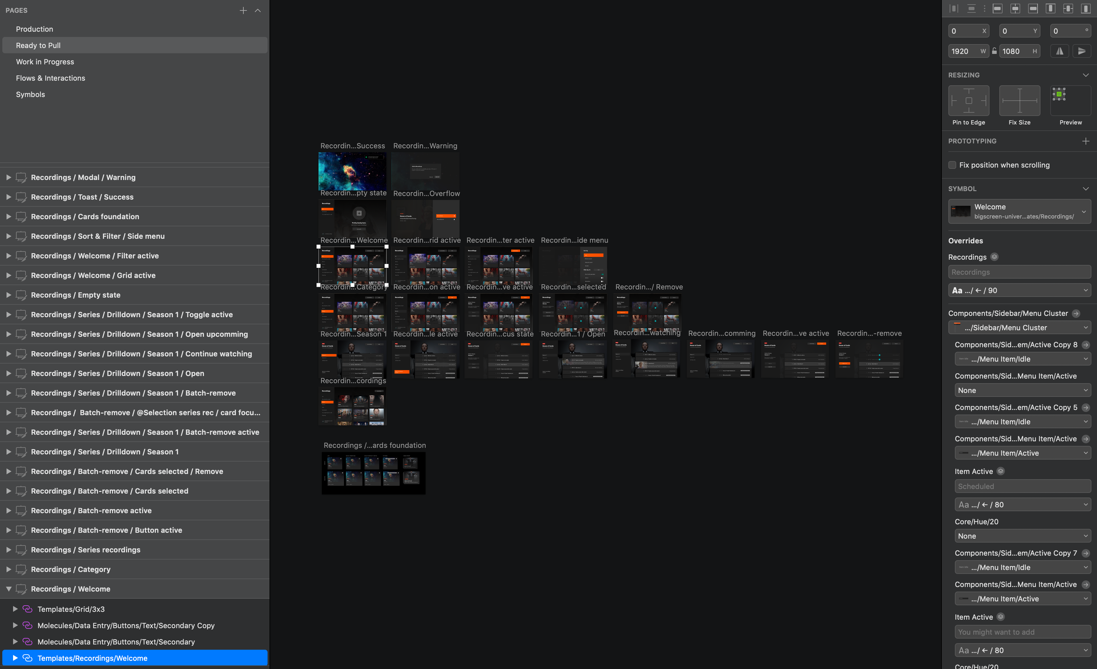1097x669 pixels.
Task: Click the flip vertical icon
Action: (x=1082, y=51)
